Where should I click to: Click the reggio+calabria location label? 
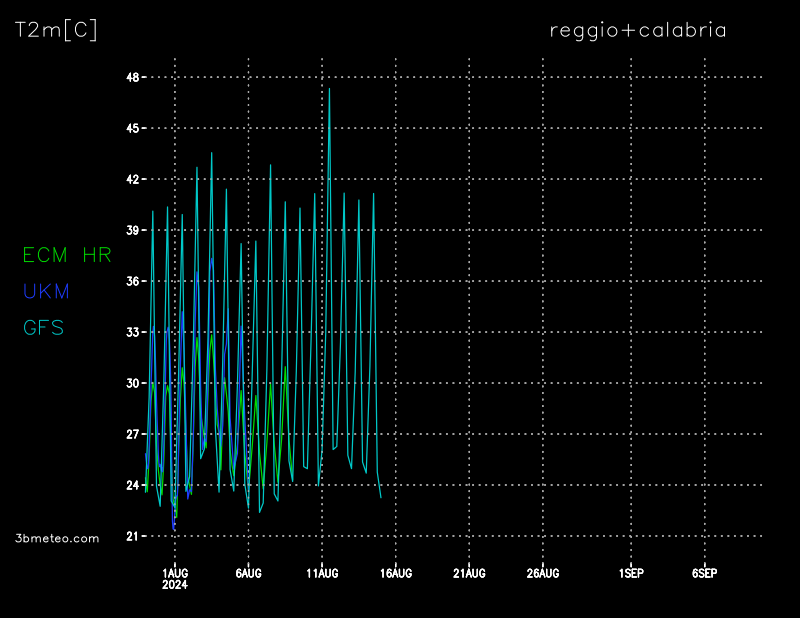(638, 30)
